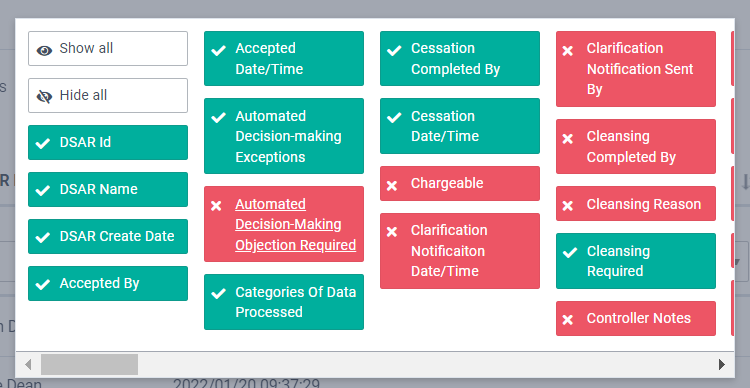This screenshot has height=388, width=750.
Task: Toggle DSAR Create Date column
Action: tap(108, 236)
